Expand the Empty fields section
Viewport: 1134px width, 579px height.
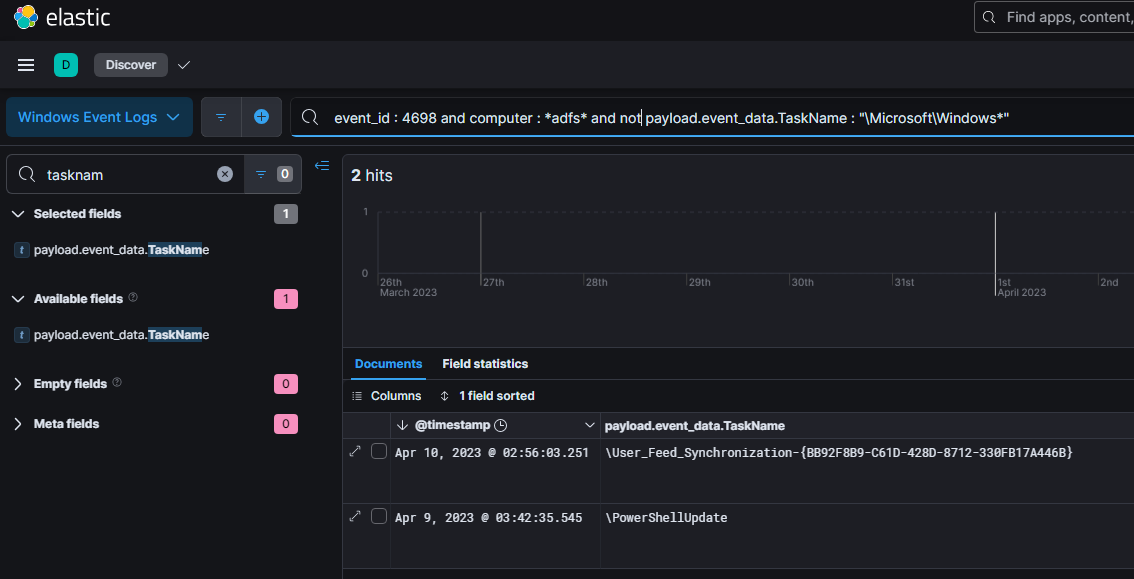click(18, 384)
